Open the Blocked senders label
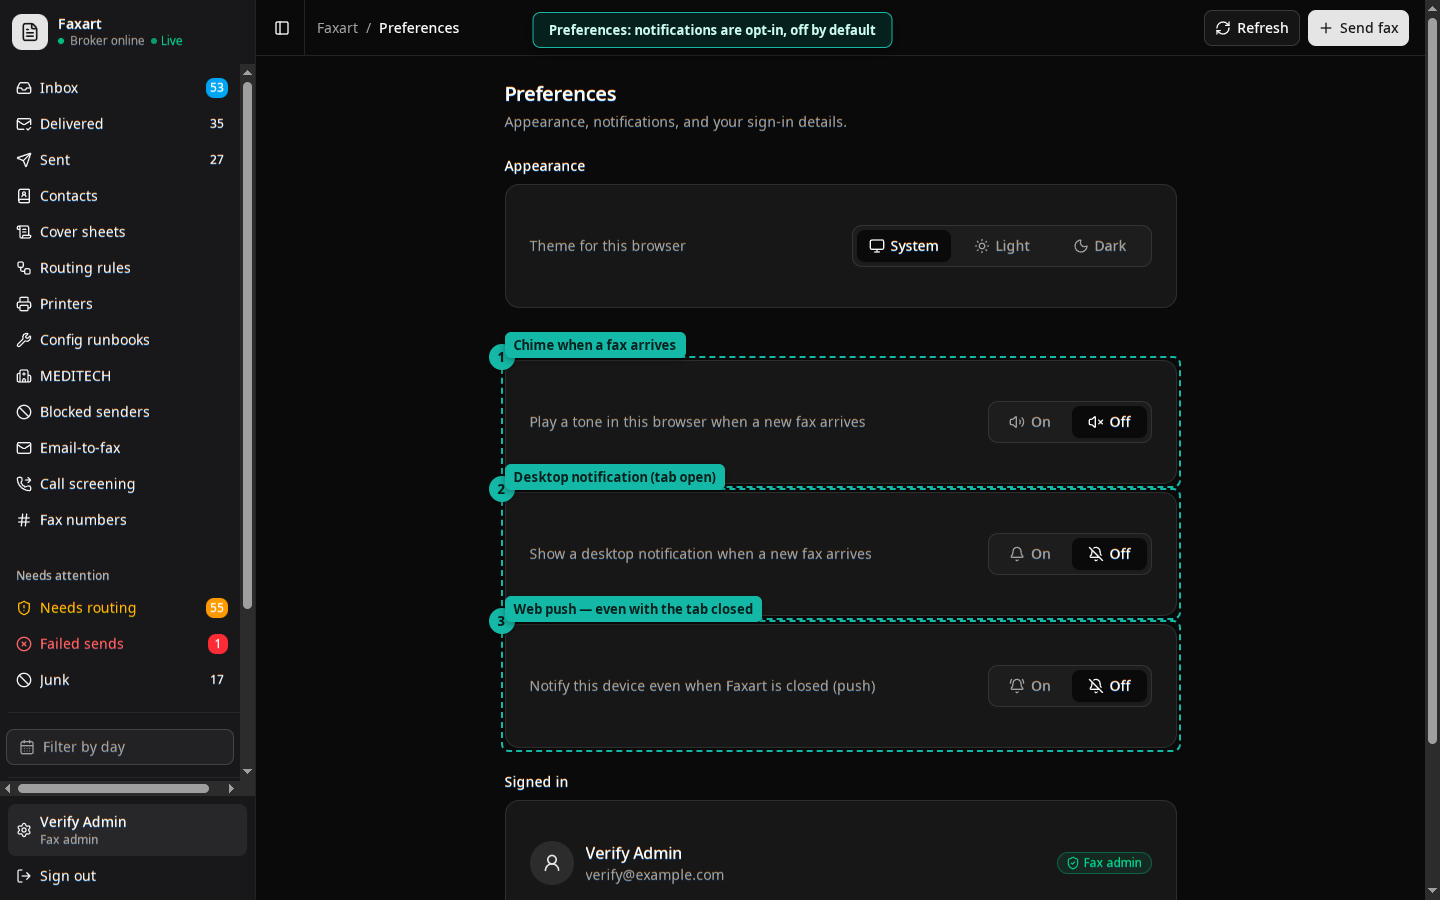Image resolution: width=1440 pixels, height=900 pixels. coord(95,412)
